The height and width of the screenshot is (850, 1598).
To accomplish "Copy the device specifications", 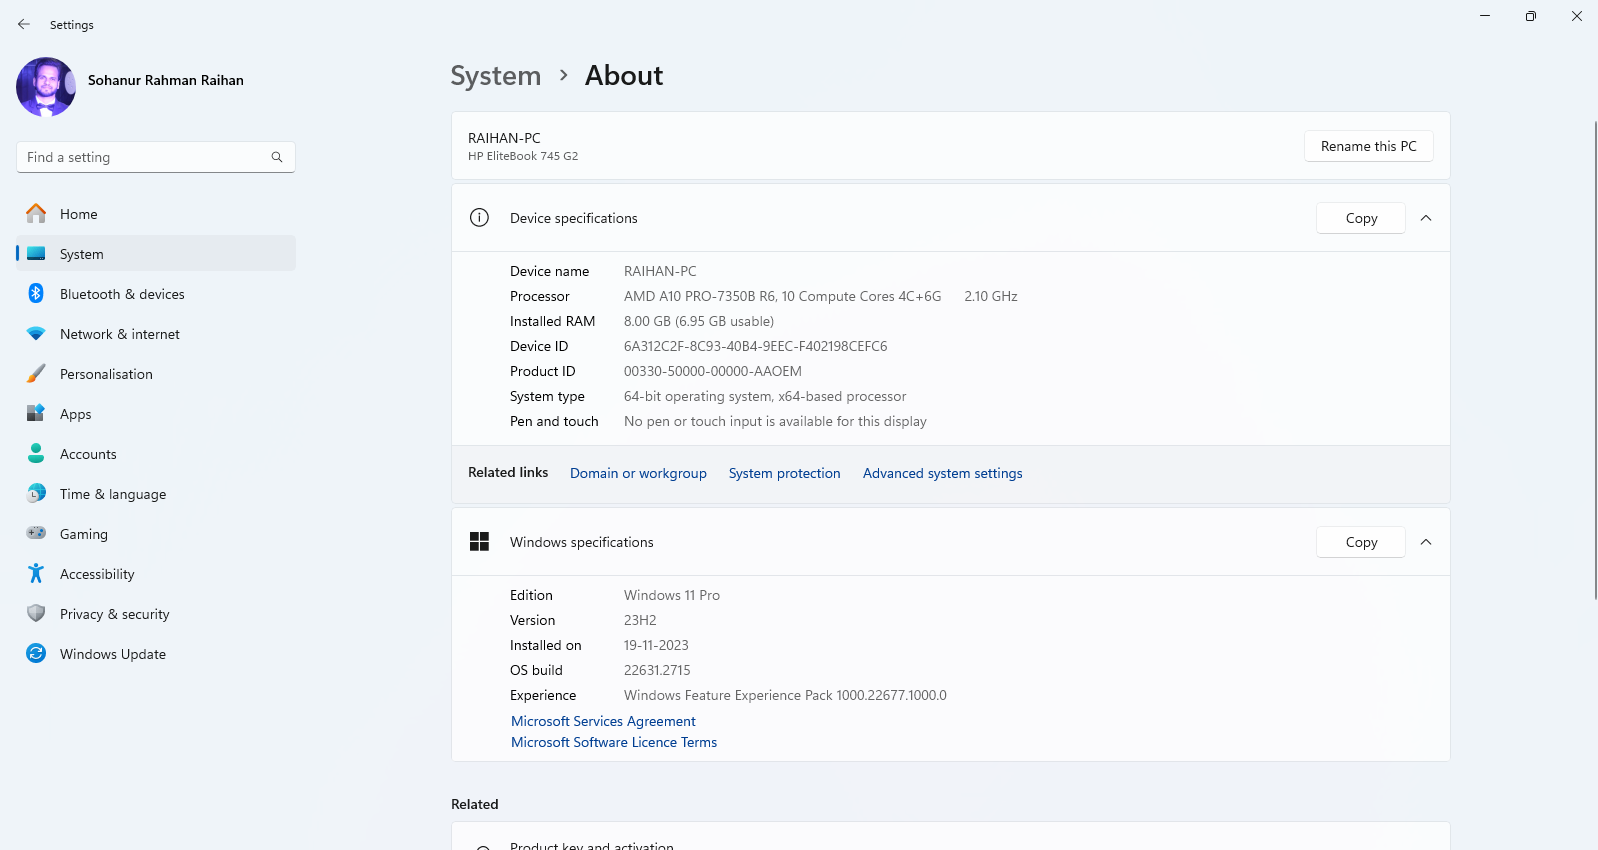I will click(x=1361, y=218).
